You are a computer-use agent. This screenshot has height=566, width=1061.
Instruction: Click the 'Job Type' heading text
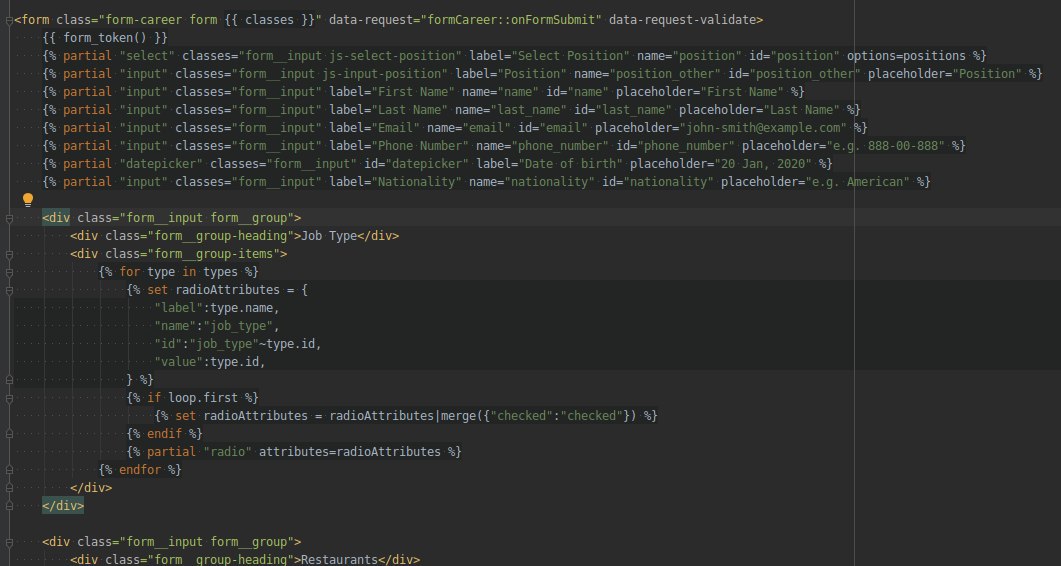coord(328,236)
